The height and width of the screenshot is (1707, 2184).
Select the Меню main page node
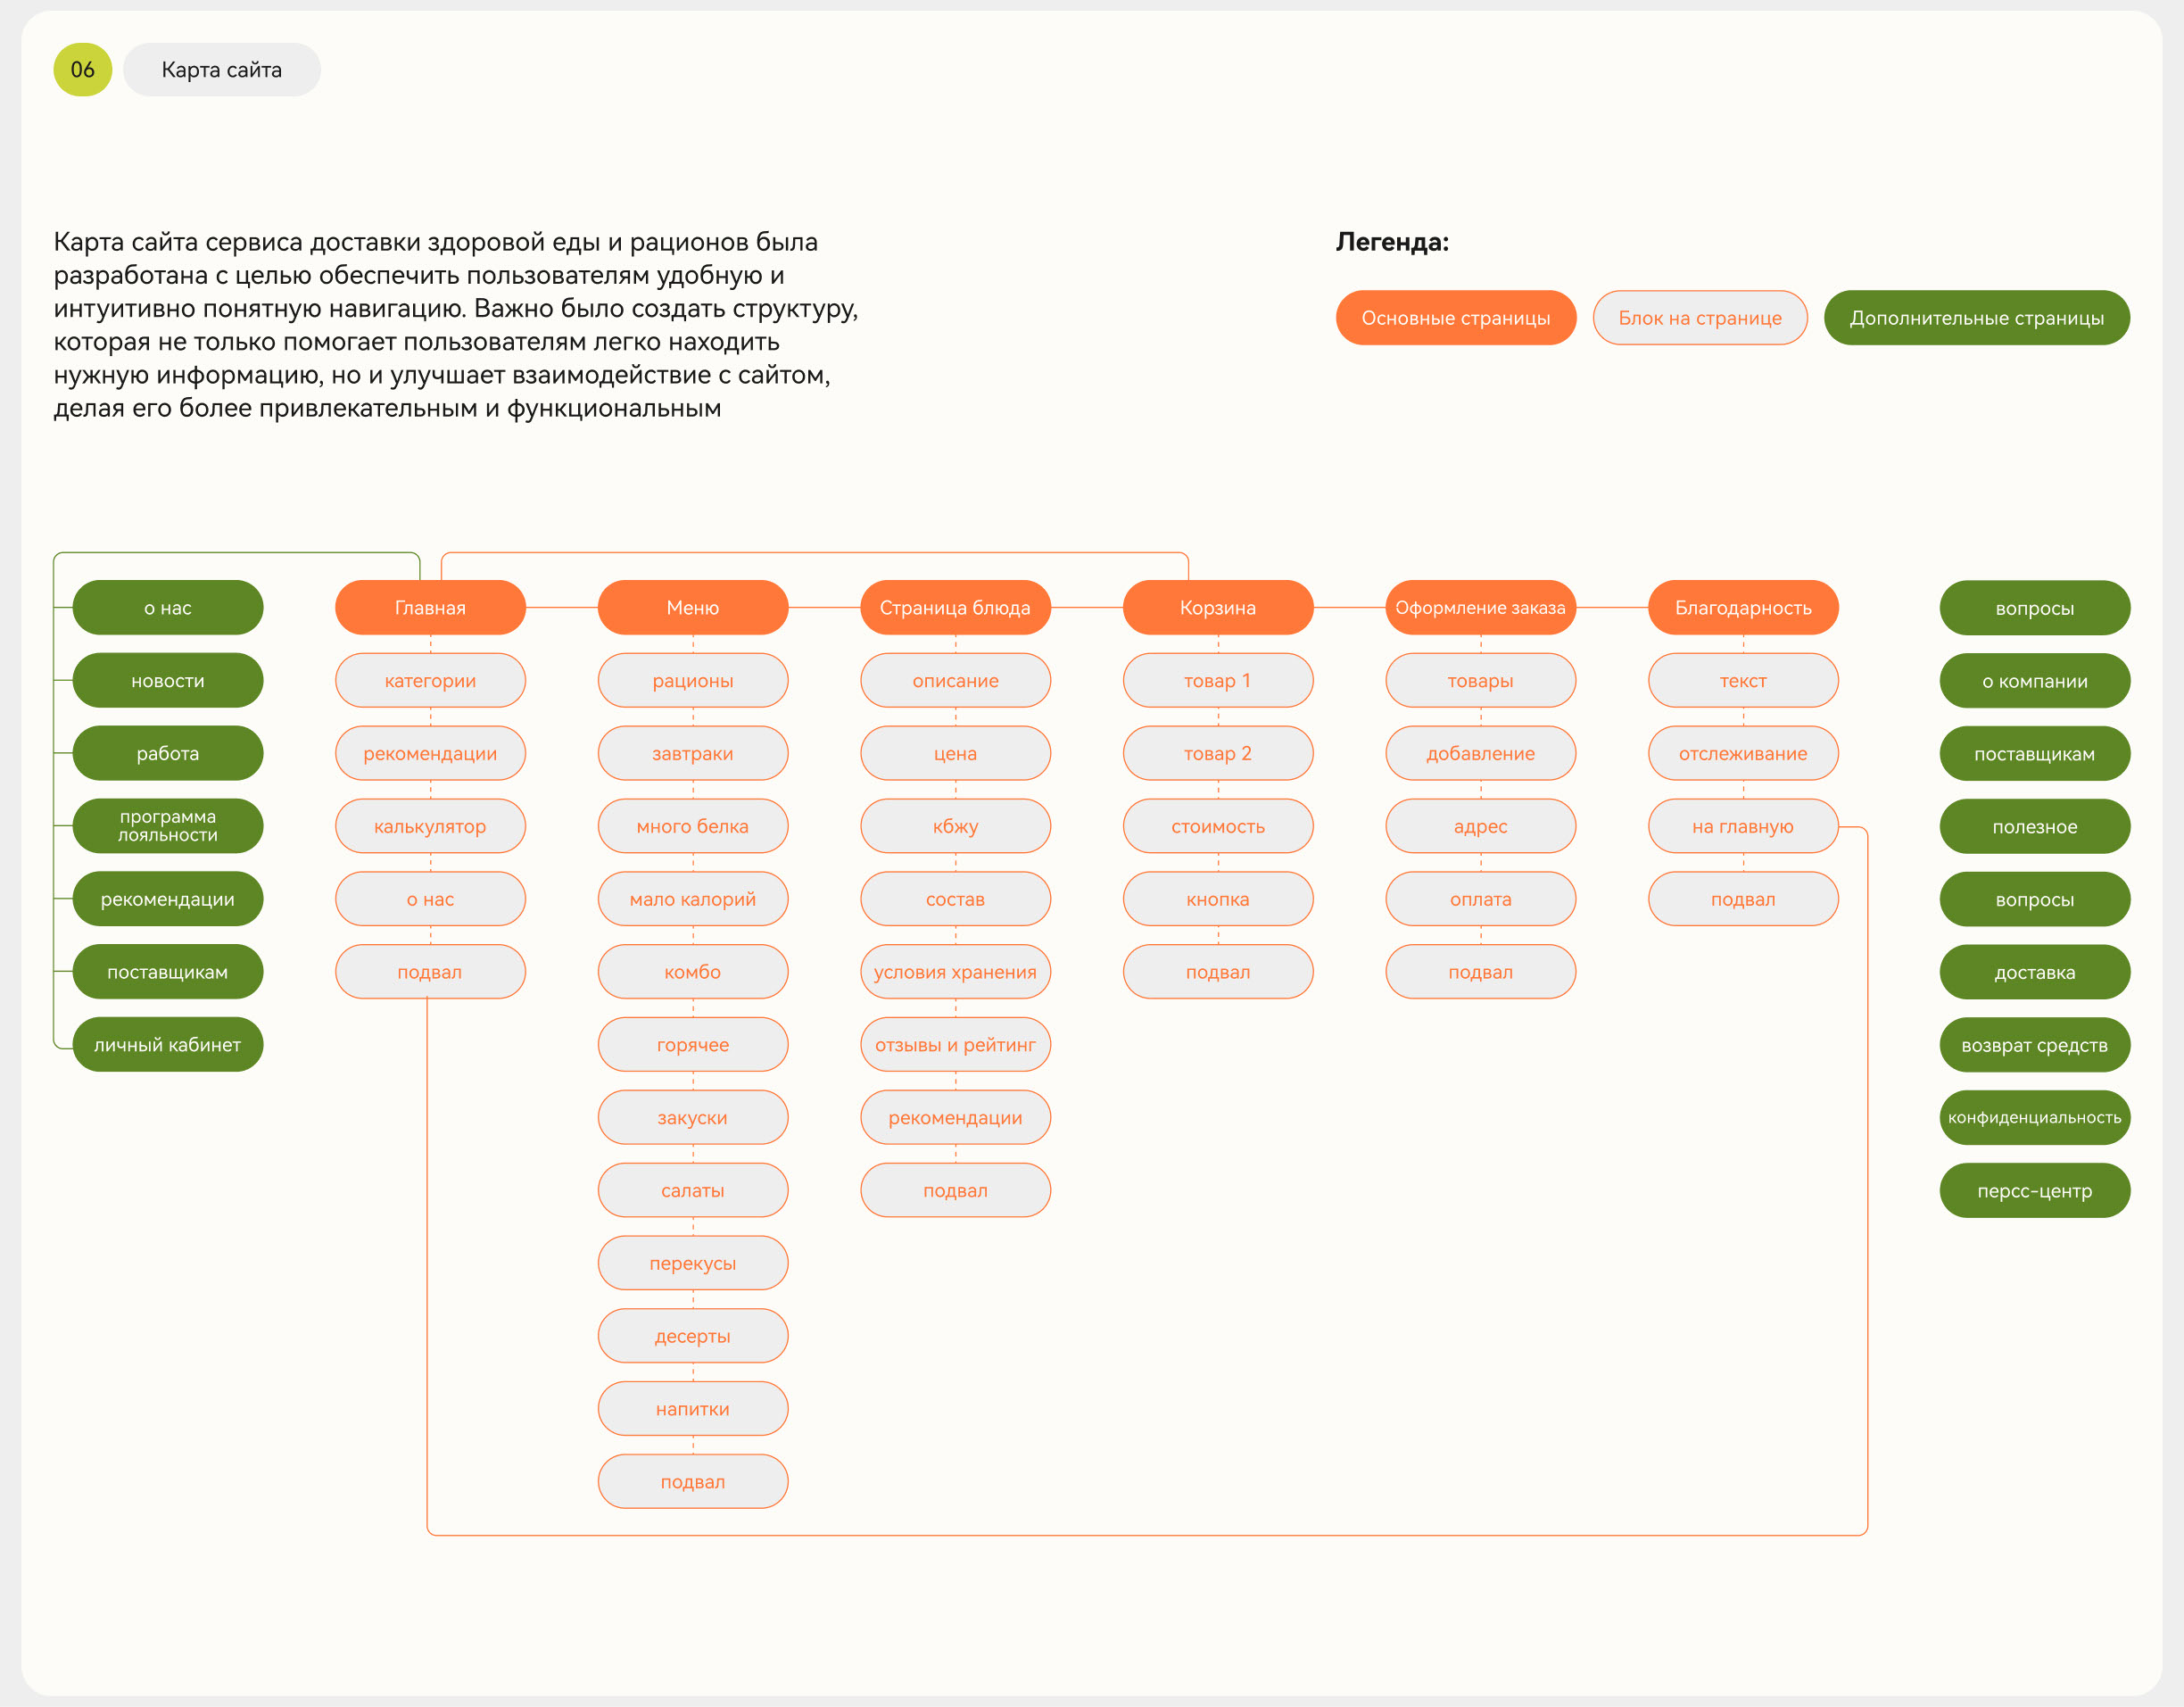click(x=692, y=607)
